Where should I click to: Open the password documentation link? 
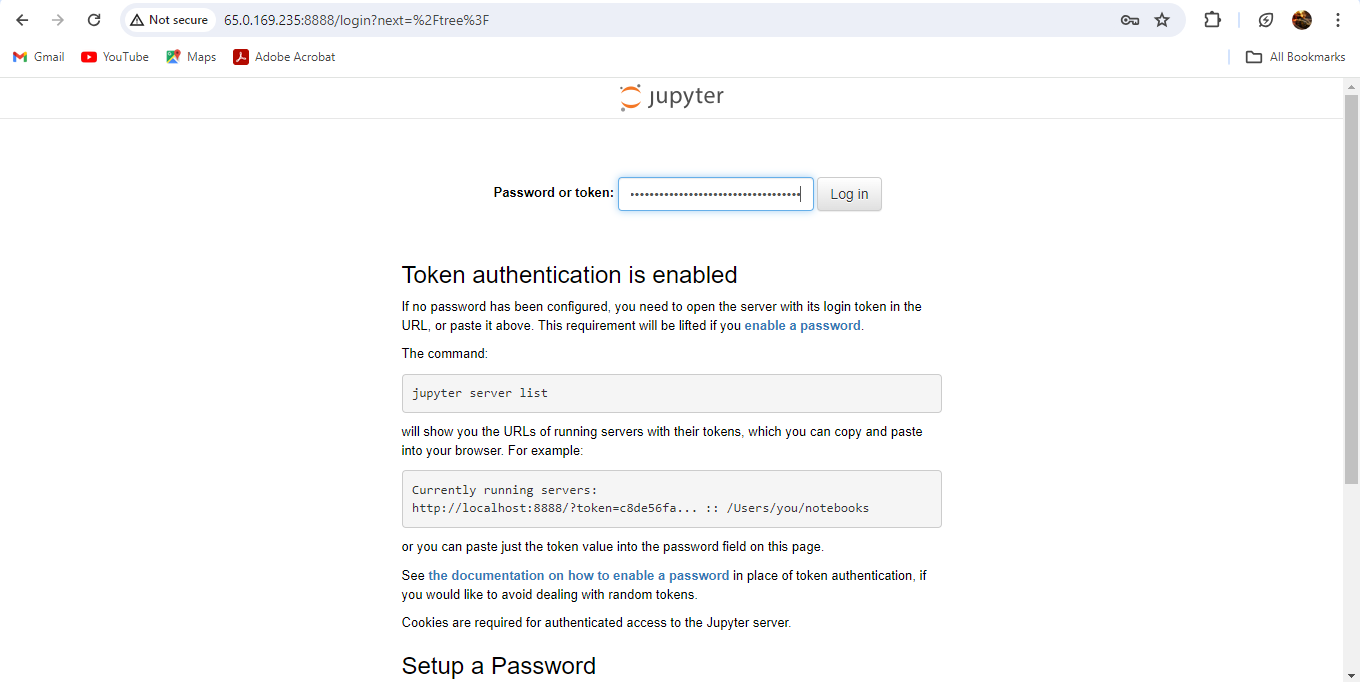pyautogui.click(x=578, y=575)
